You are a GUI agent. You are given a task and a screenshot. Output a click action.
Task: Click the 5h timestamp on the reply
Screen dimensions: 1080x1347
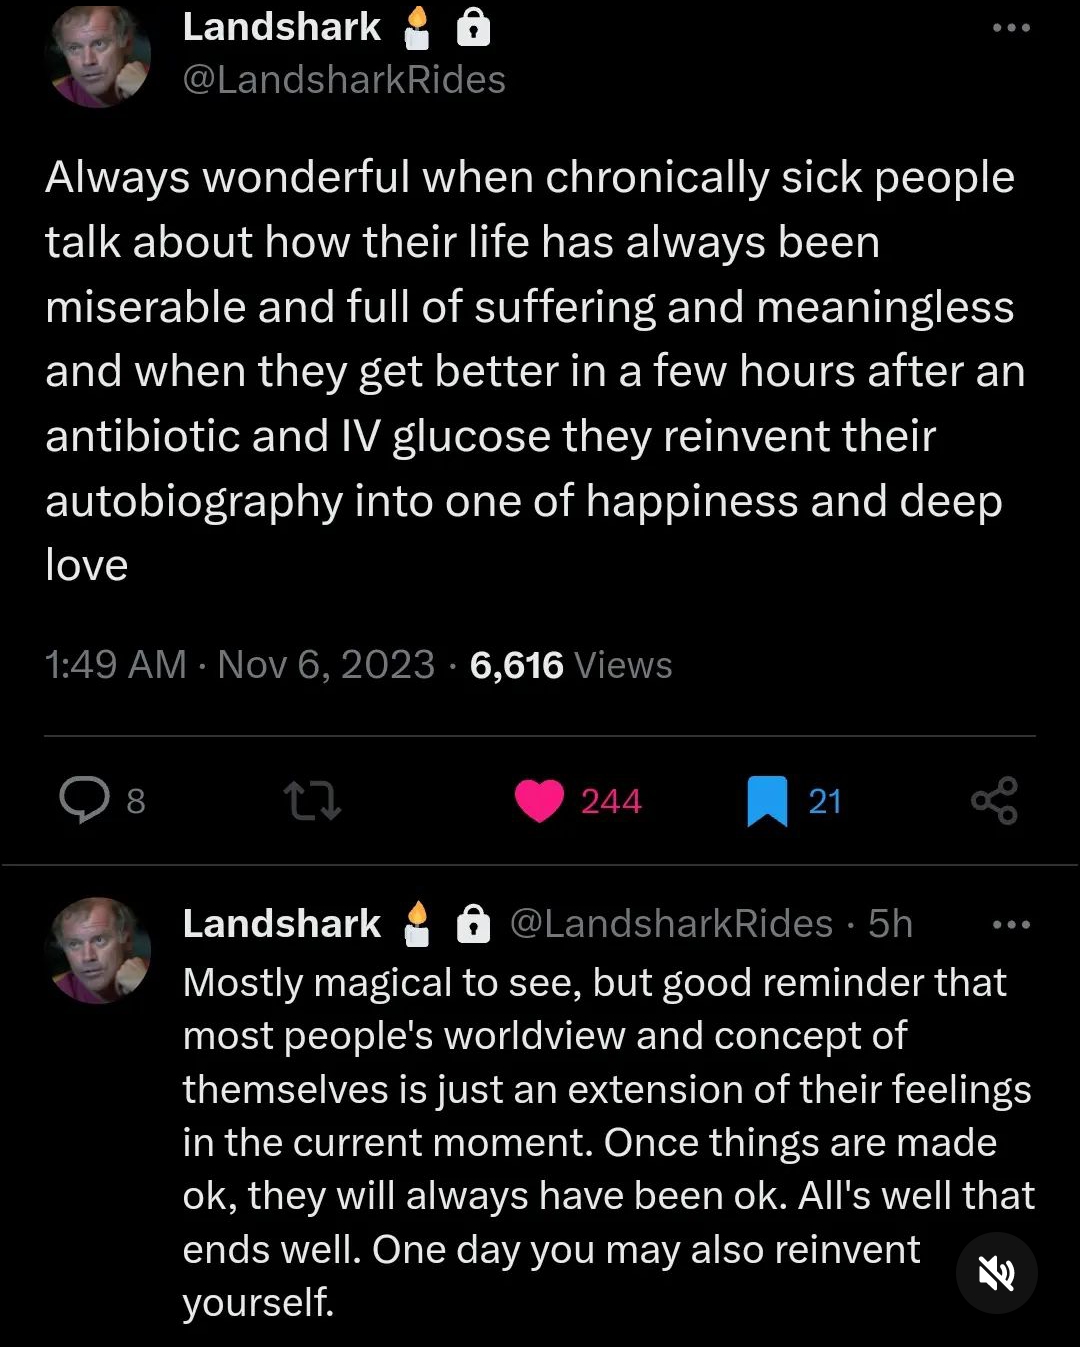(890, 924)
